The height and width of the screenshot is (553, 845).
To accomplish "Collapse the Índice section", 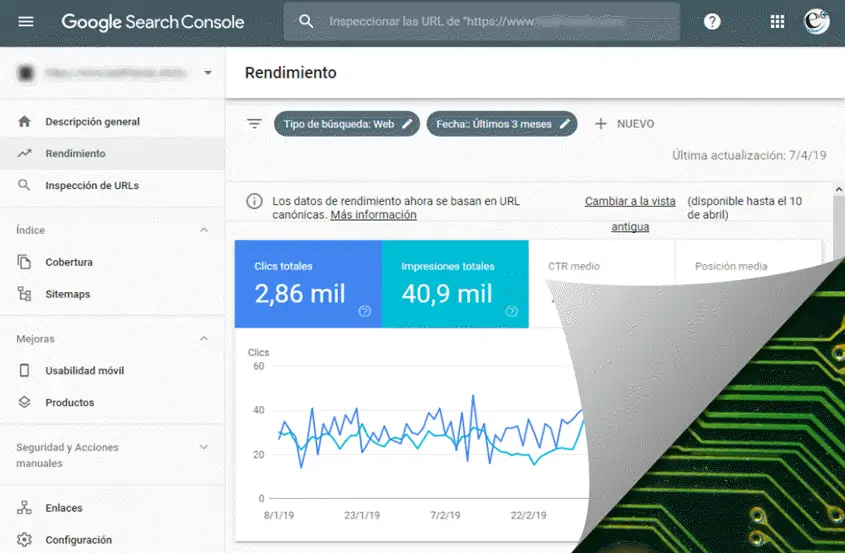I will 204,230.
